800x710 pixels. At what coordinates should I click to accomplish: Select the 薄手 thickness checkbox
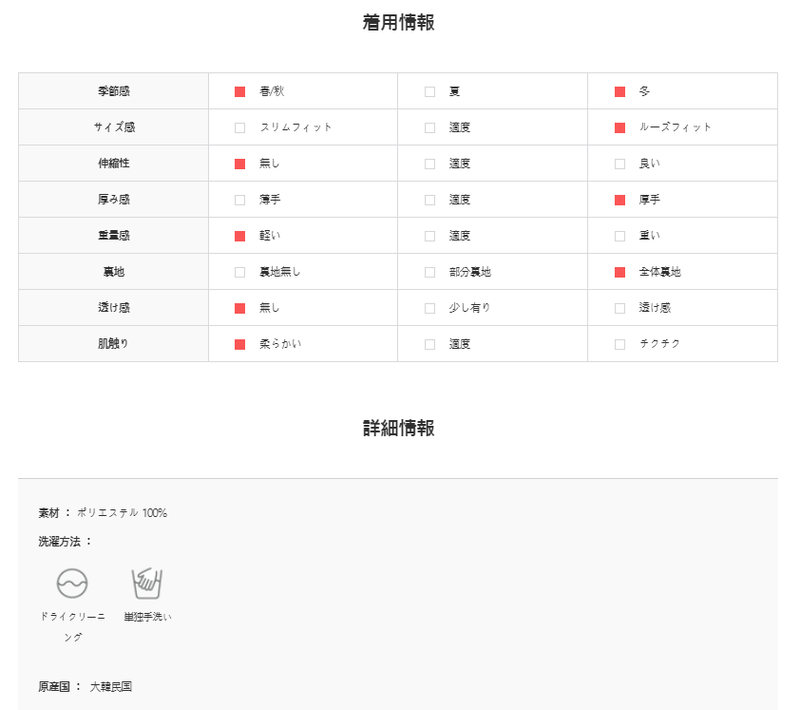coord(240,200)
